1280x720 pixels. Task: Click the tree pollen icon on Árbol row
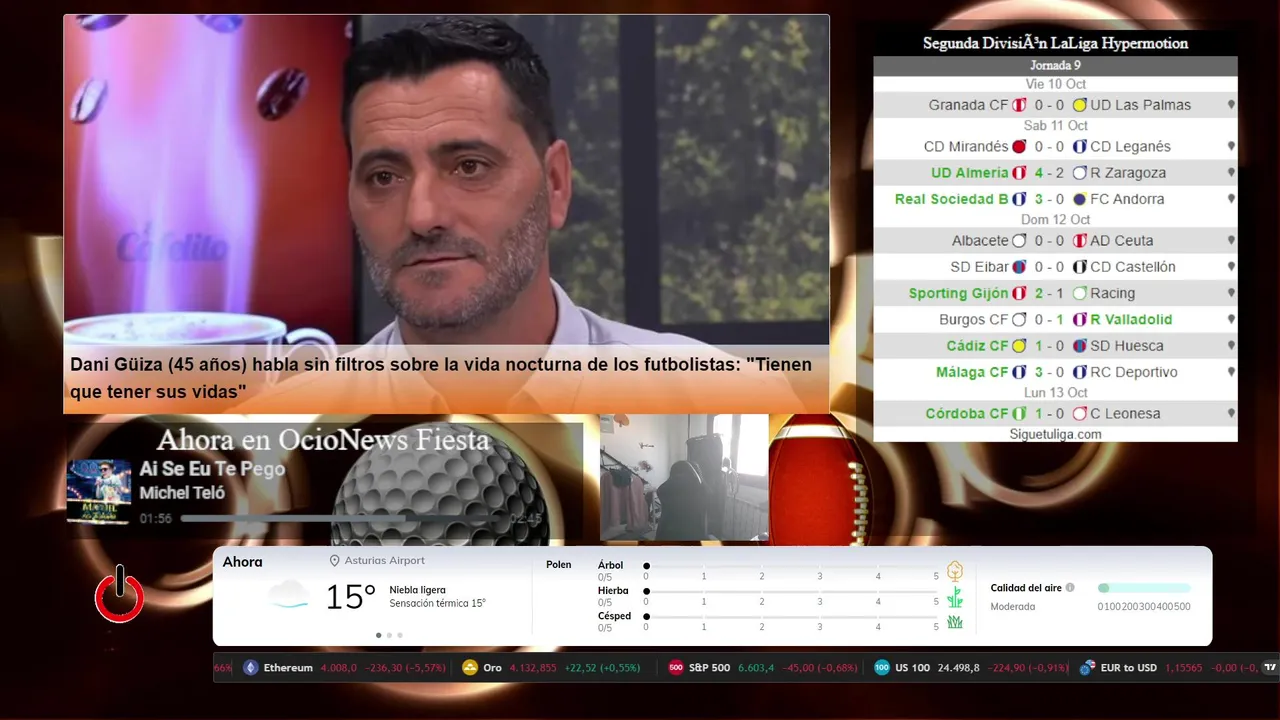coord(955,571)
